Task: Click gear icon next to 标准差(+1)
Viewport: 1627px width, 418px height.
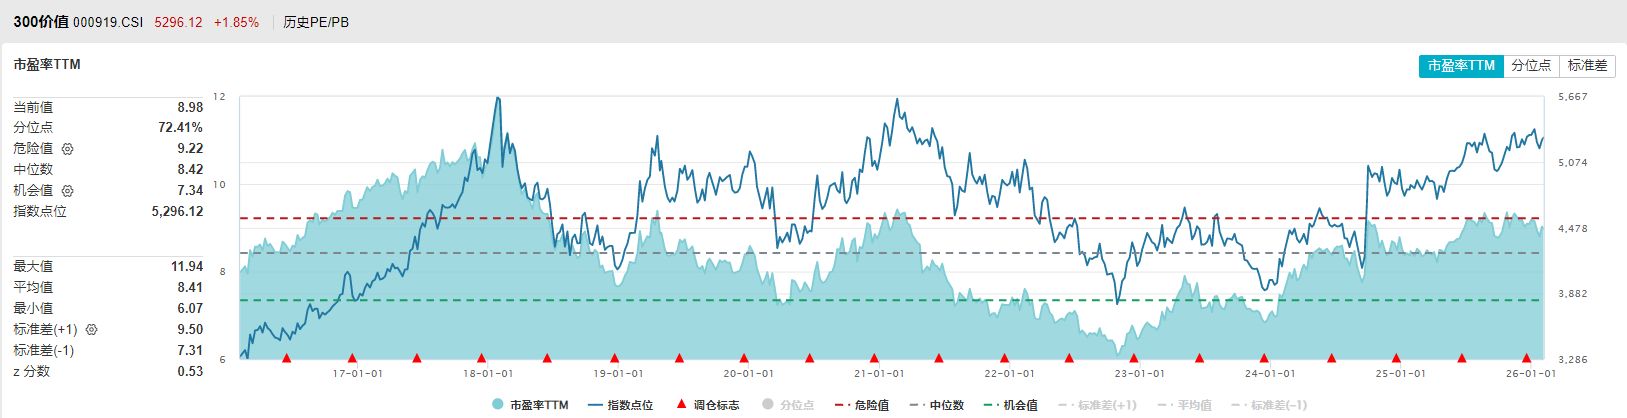Action: pos(92,330)
